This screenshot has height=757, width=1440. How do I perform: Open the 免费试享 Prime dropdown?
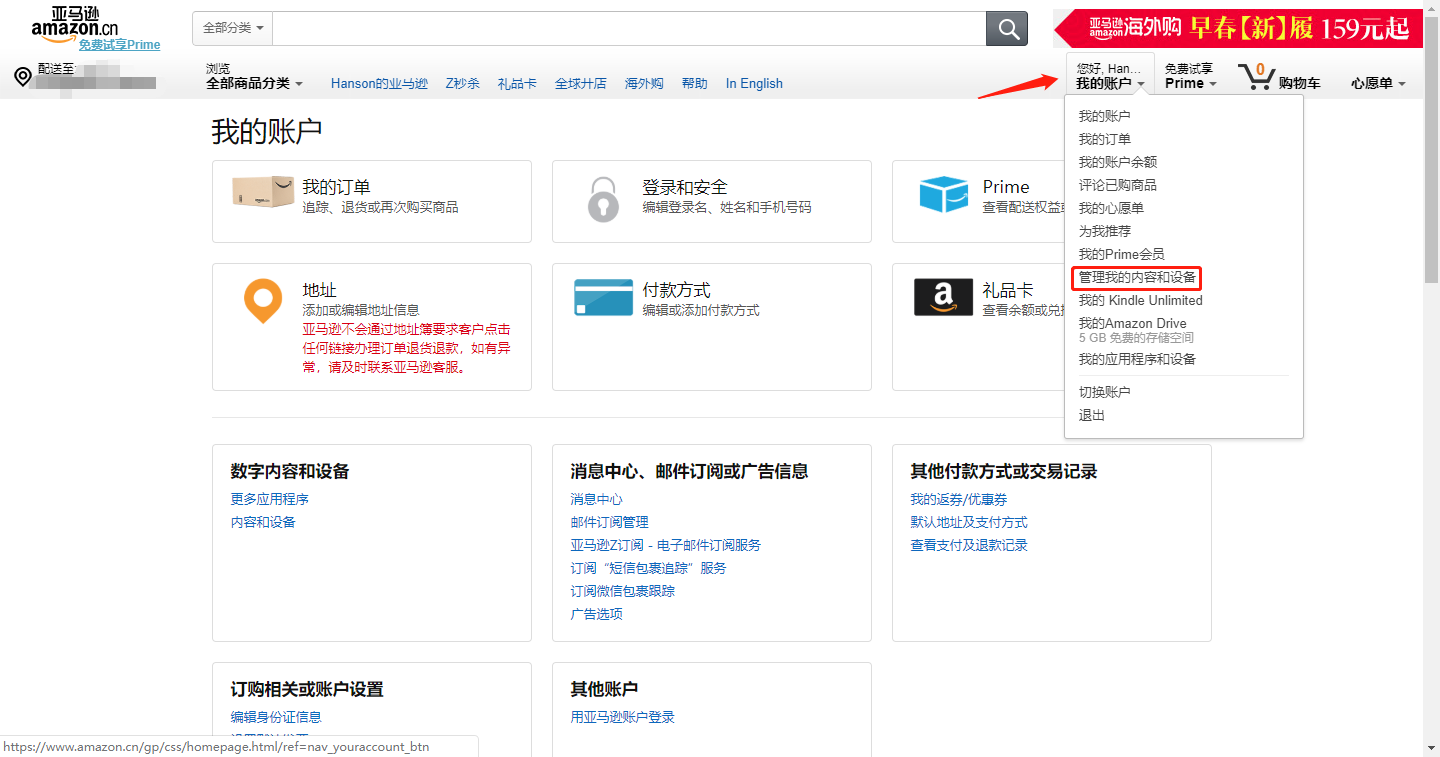(x=1190, y=76)
